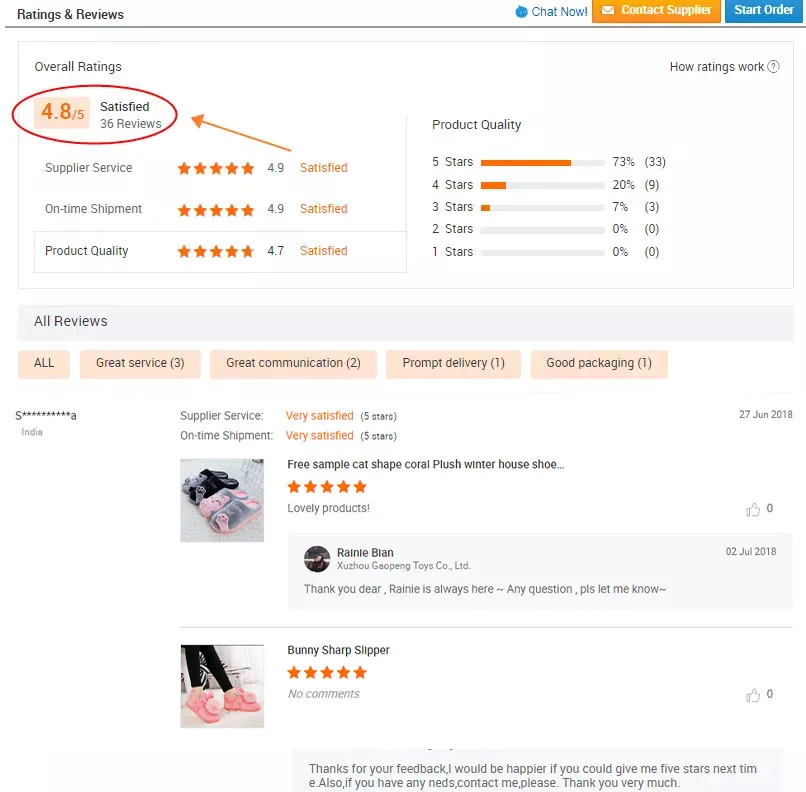Click the Start Order button
Viewport: 806px width, 792px height.
tap(763, 10)
